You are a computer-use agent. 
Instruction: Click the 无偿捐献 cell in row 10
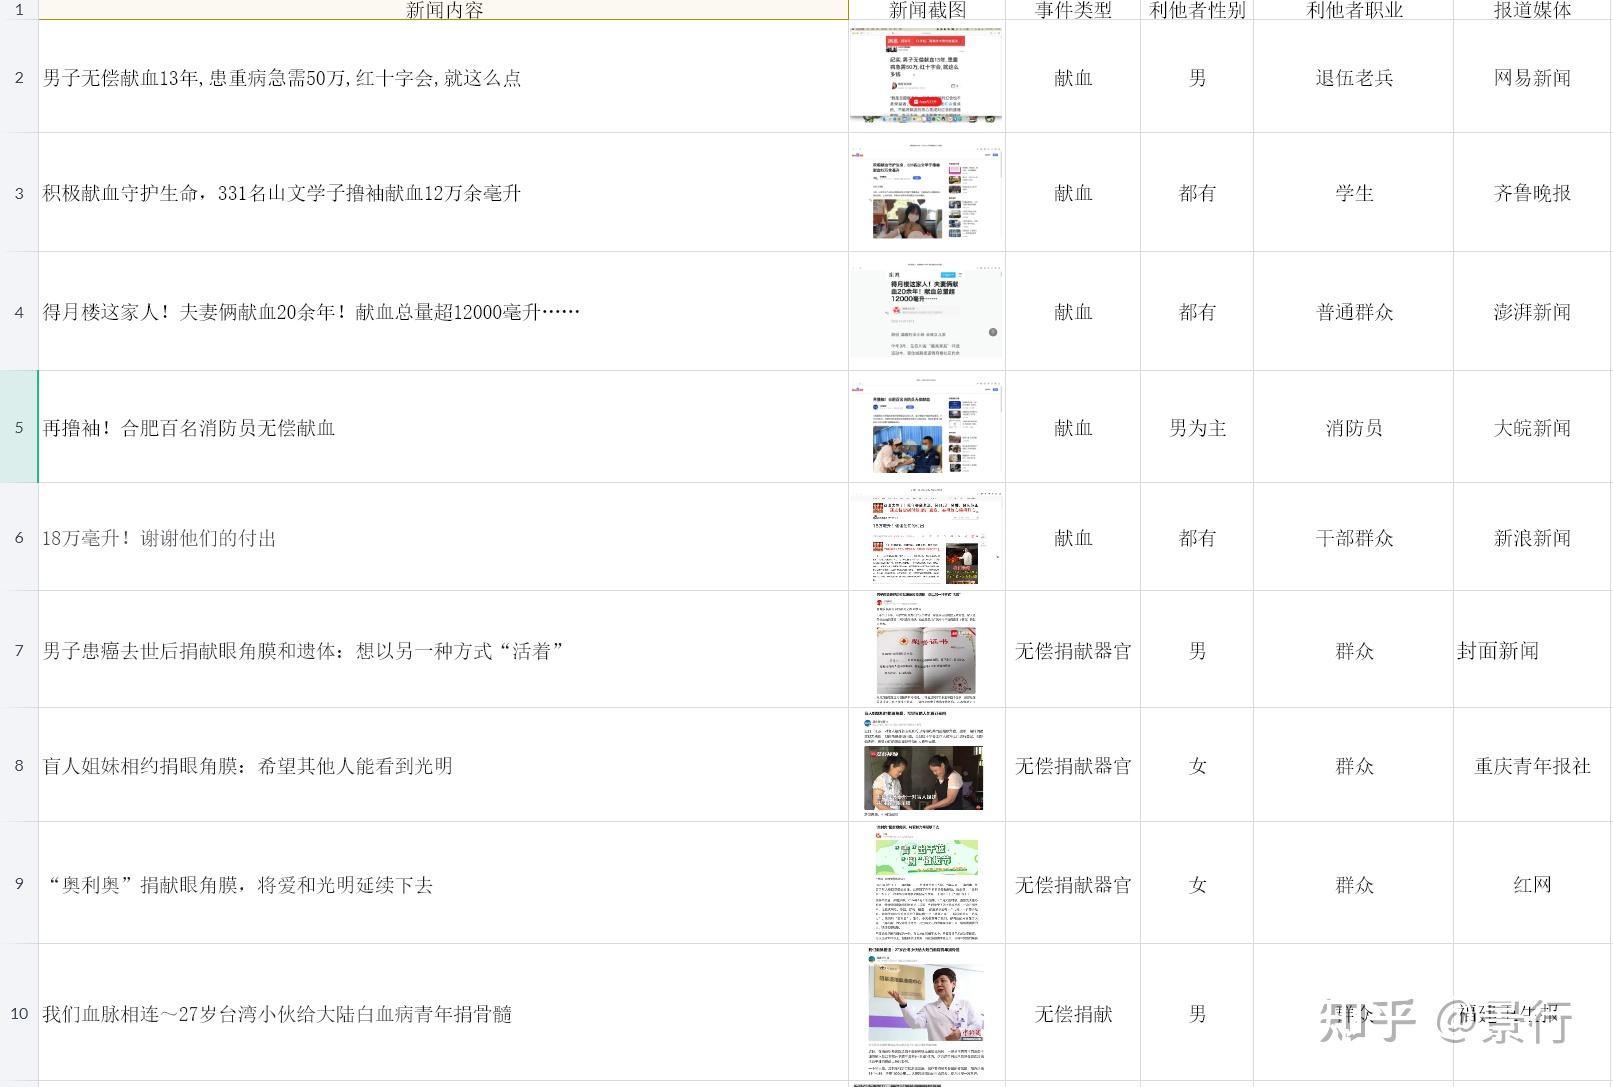coord(1073,1013)
